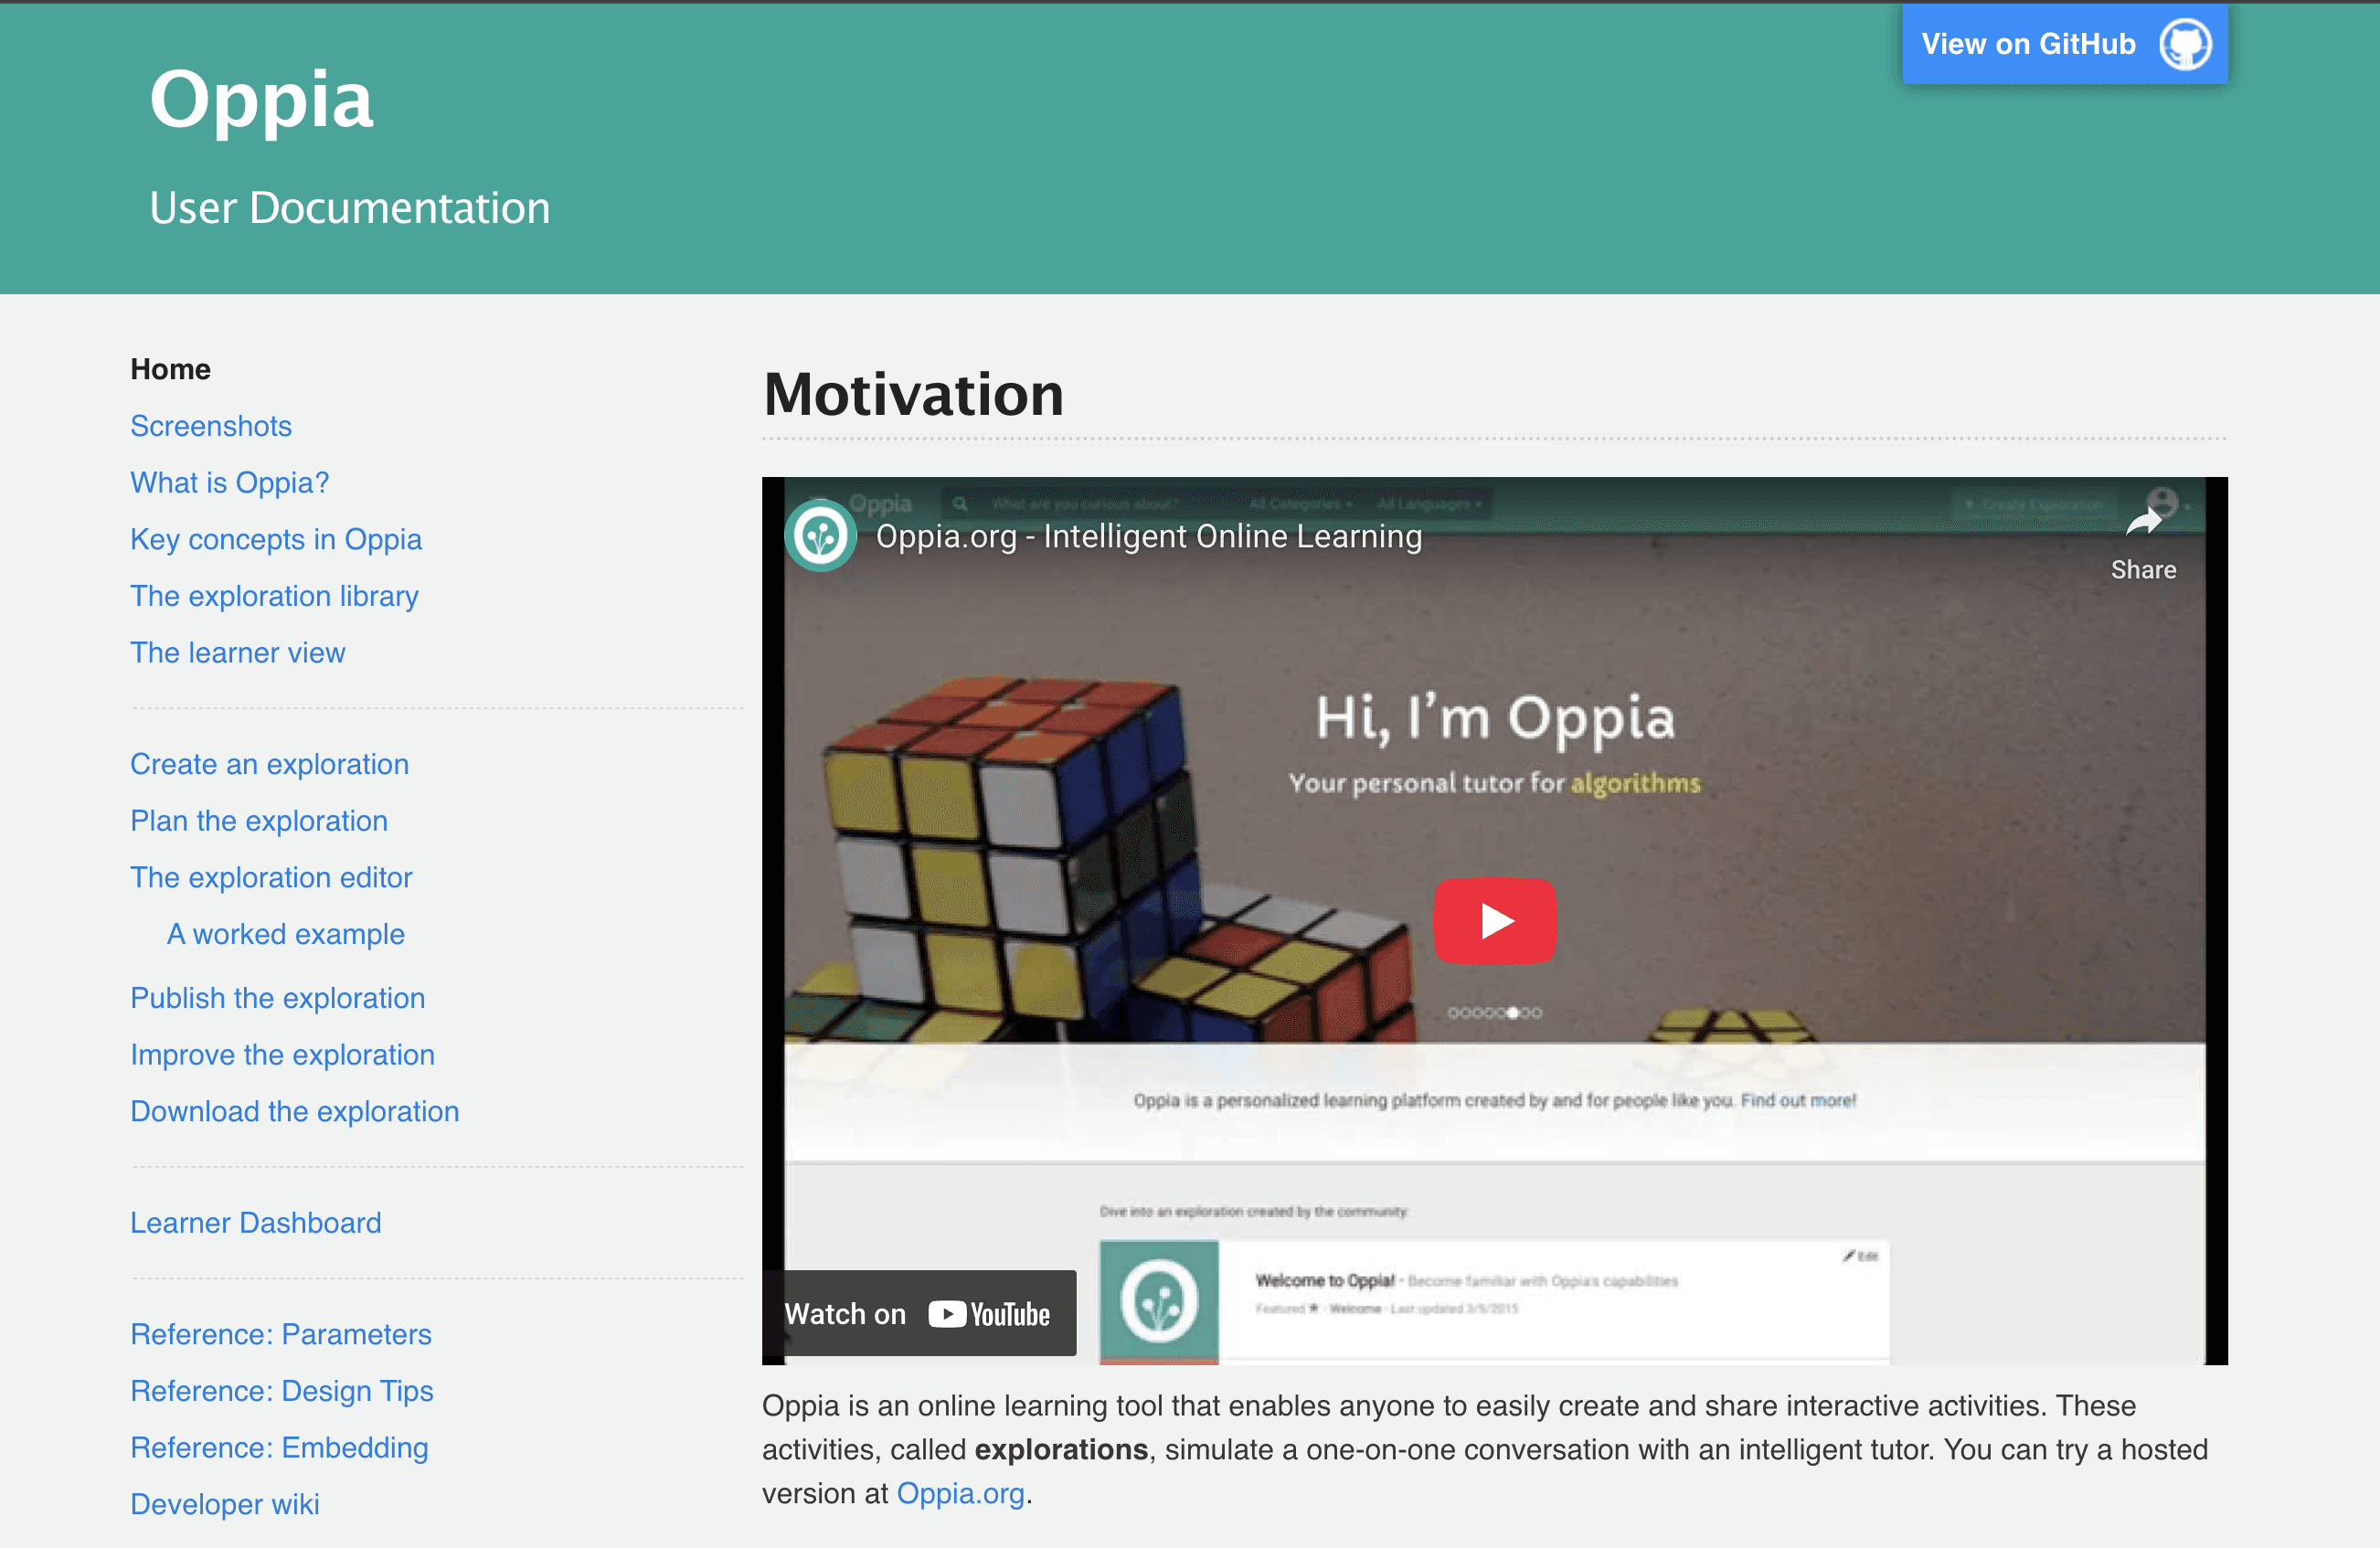Open The learner view page

(238, 653)
